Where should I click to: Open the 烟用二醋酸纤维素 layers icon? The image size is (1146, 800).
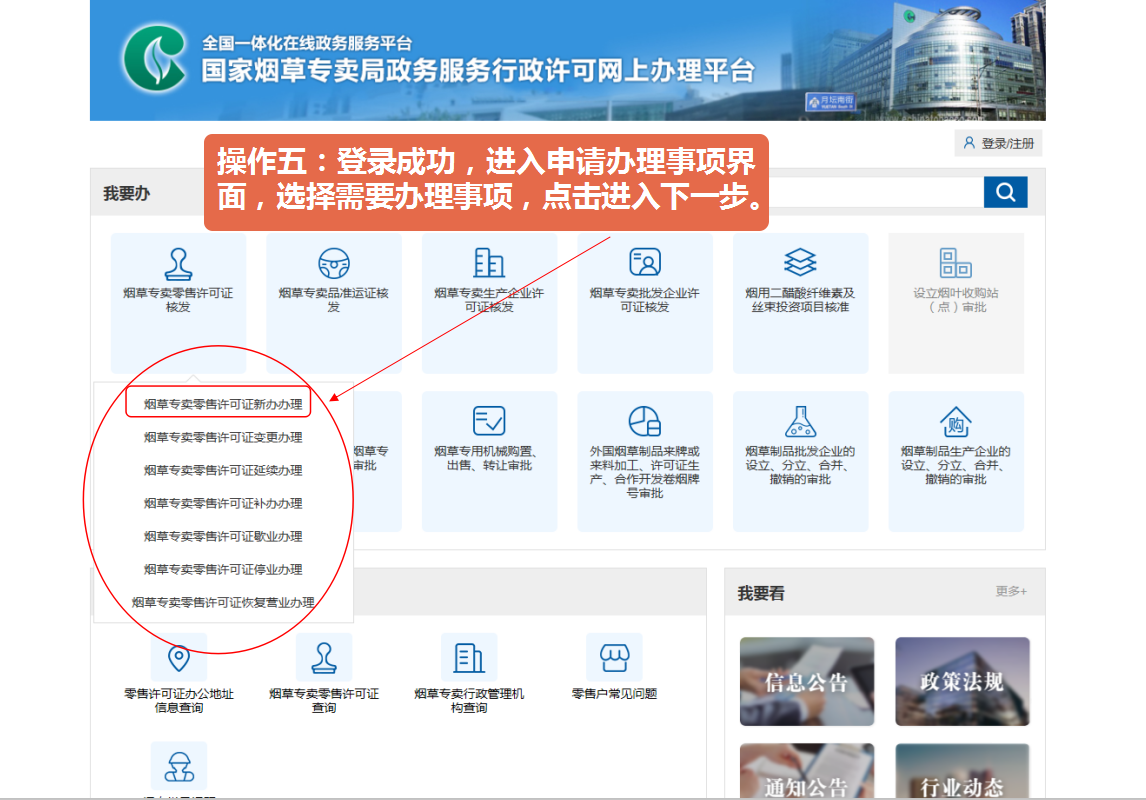click(x=800, y=263)
